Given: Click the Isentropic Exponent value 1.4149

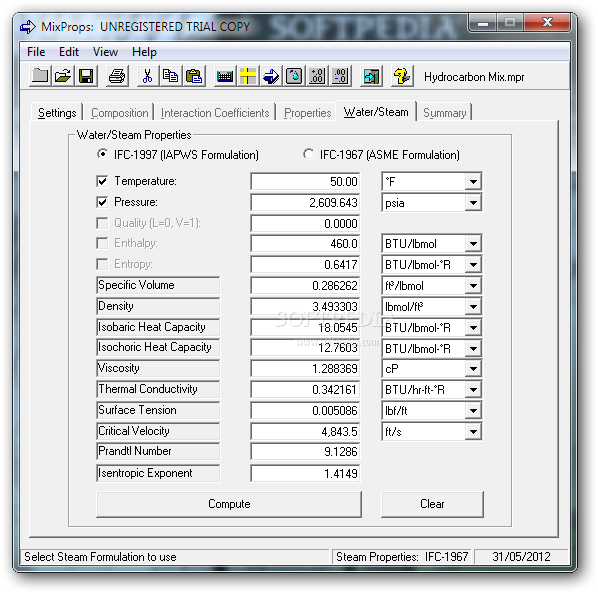Looking at the screenshot, I should click(305, 473).
